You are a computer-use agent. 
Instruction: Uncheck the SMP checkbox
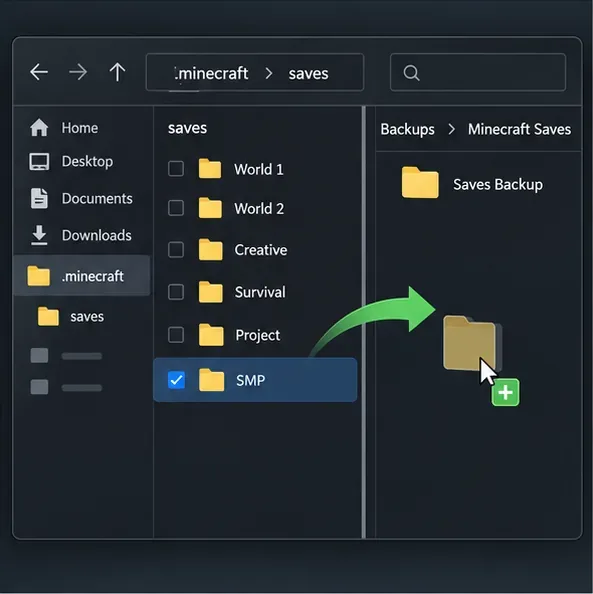click(x=177, y=380)
